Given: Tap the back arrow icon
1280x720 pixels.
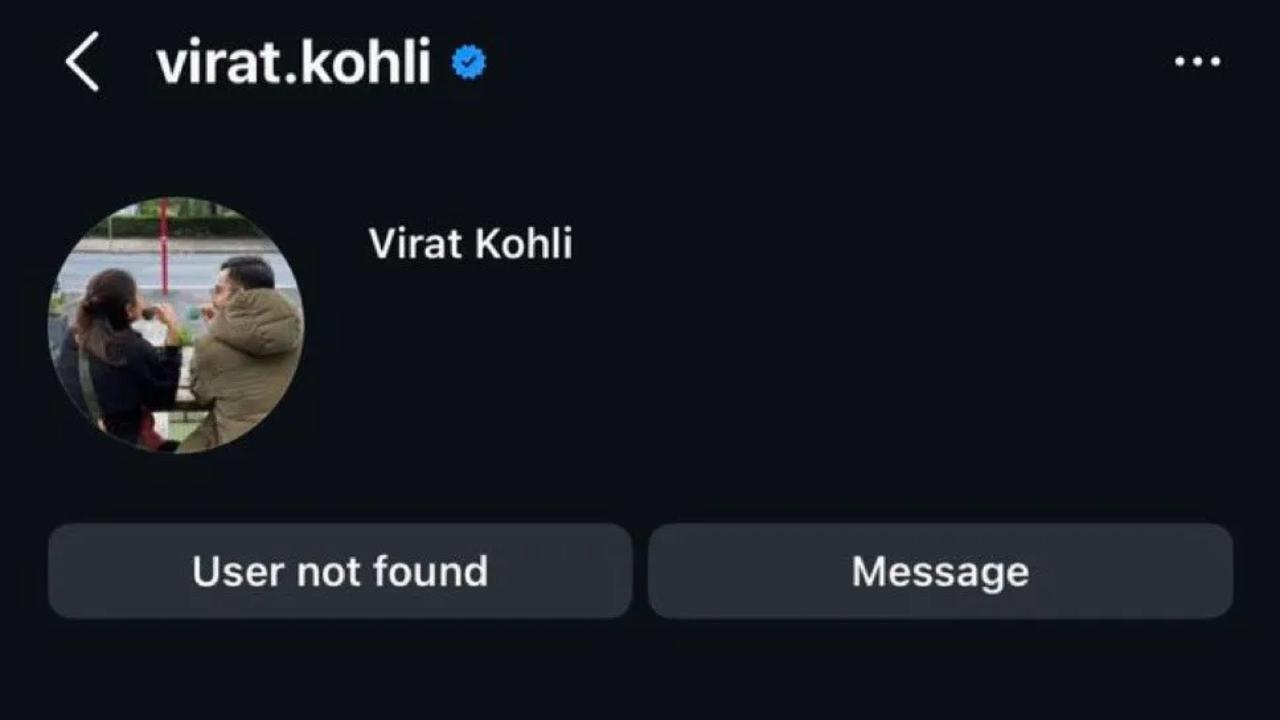Looking at the screenshot, I should (x=83, y=62).
